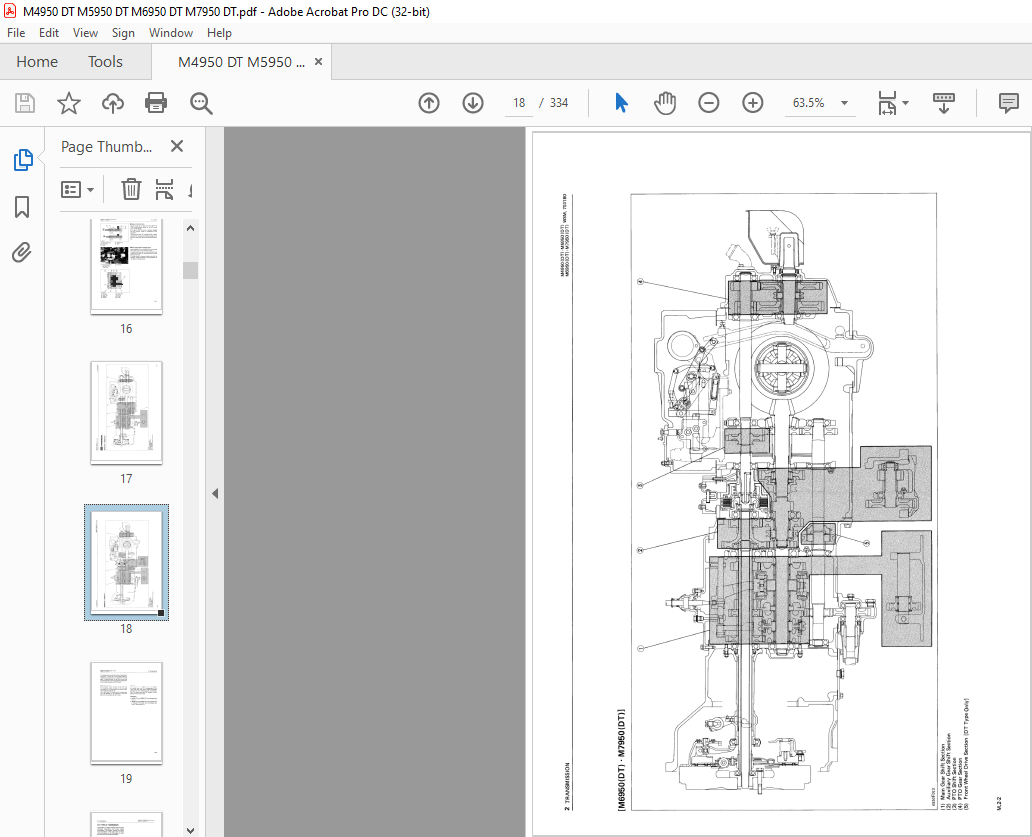Image resolution: width=1032 pixels, height=837 pixels.
Task: Open the File menu
Action: 16,33
